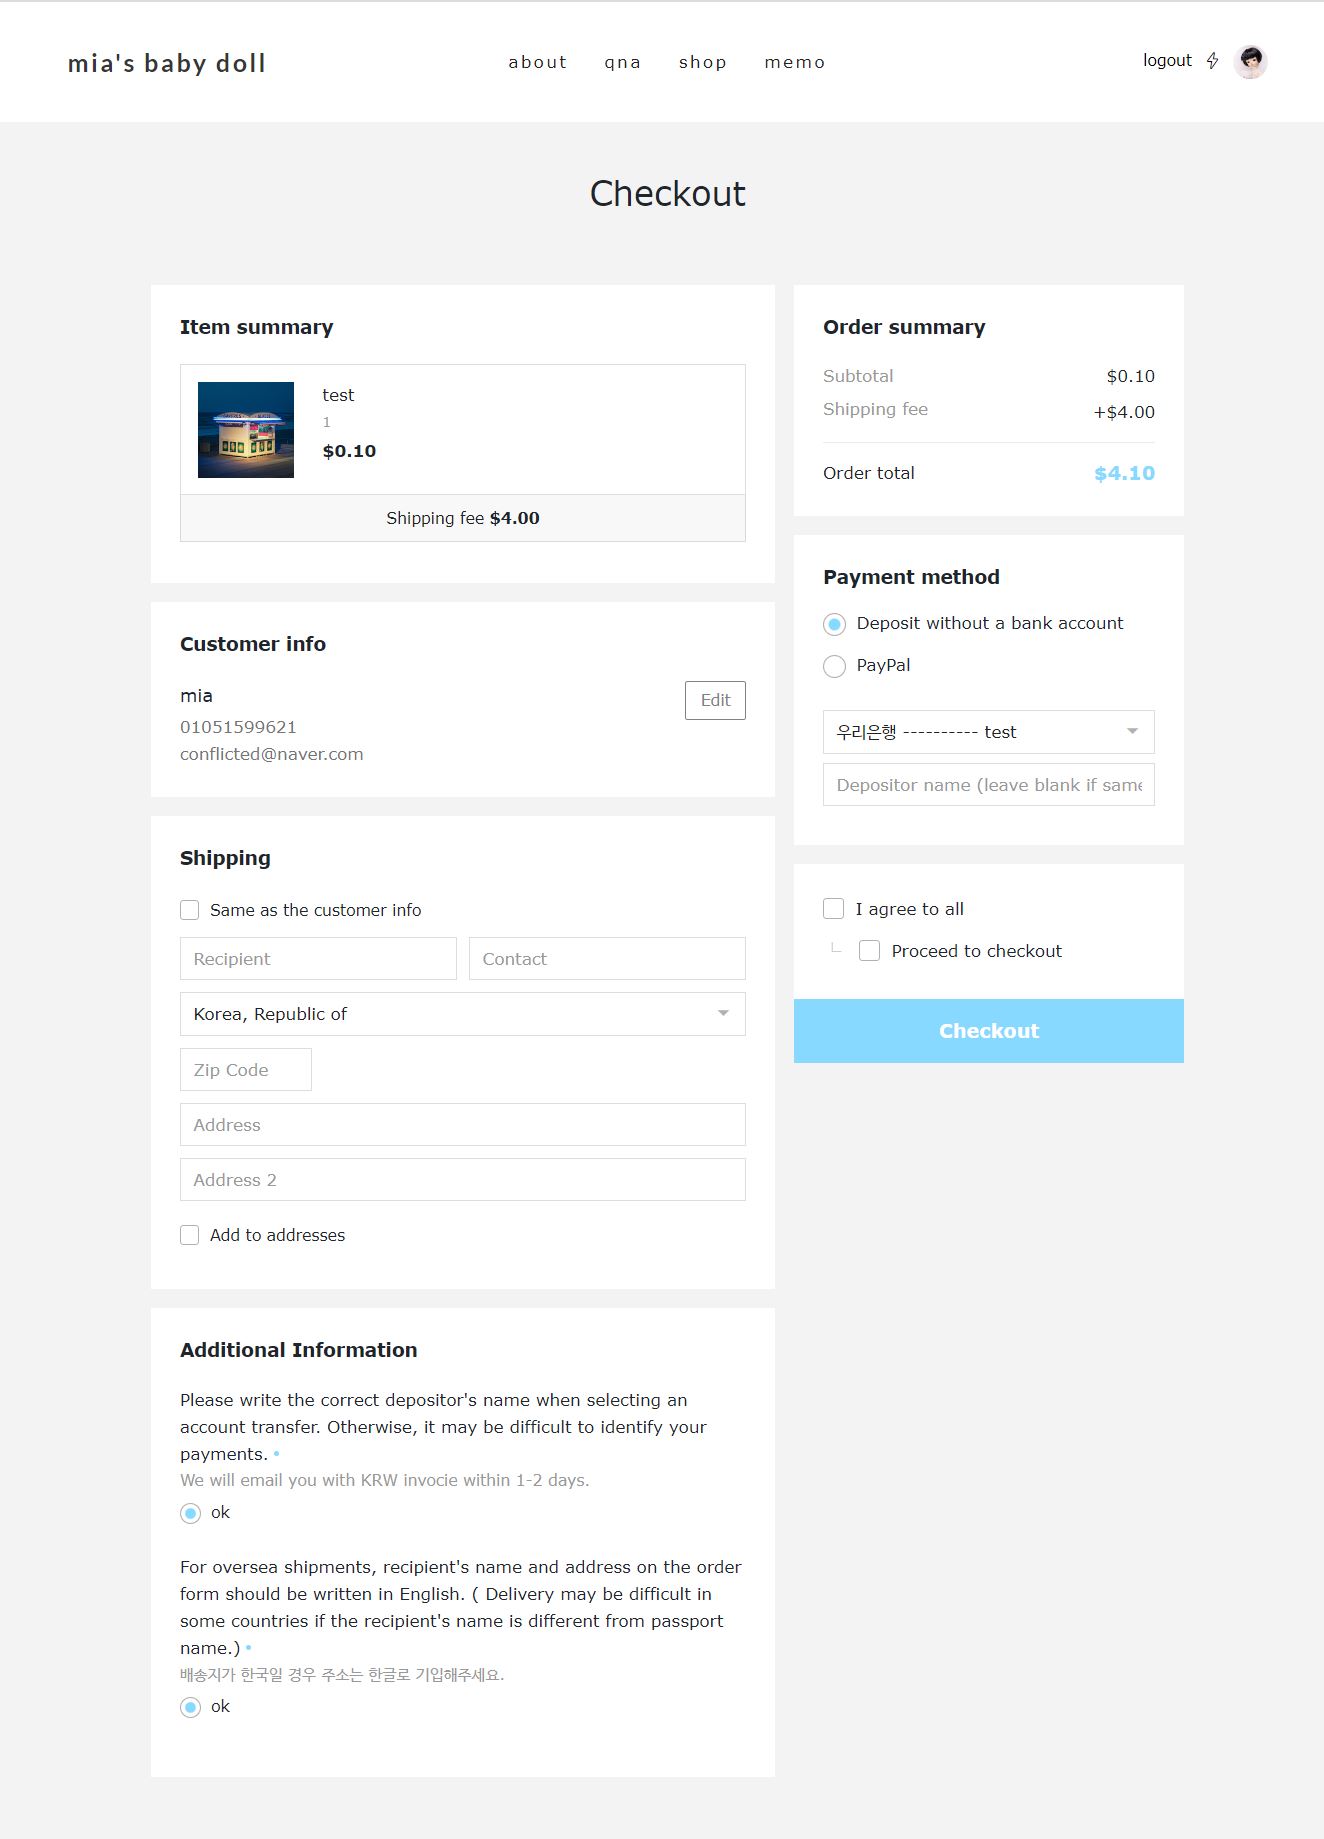Open the user profile avatar
The image size is (1324, 1839).
click(x=1250, y=61)
